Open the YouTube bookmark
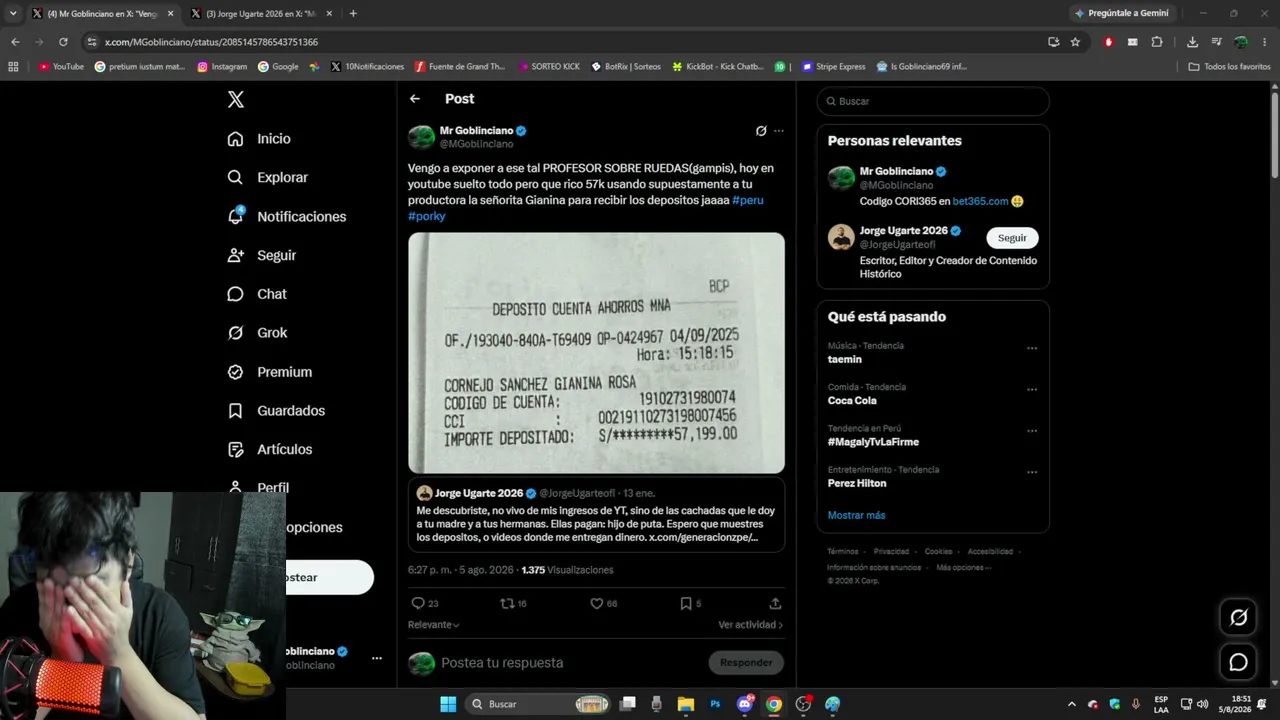The image size is (1280, 720). (x=62, y=67)
